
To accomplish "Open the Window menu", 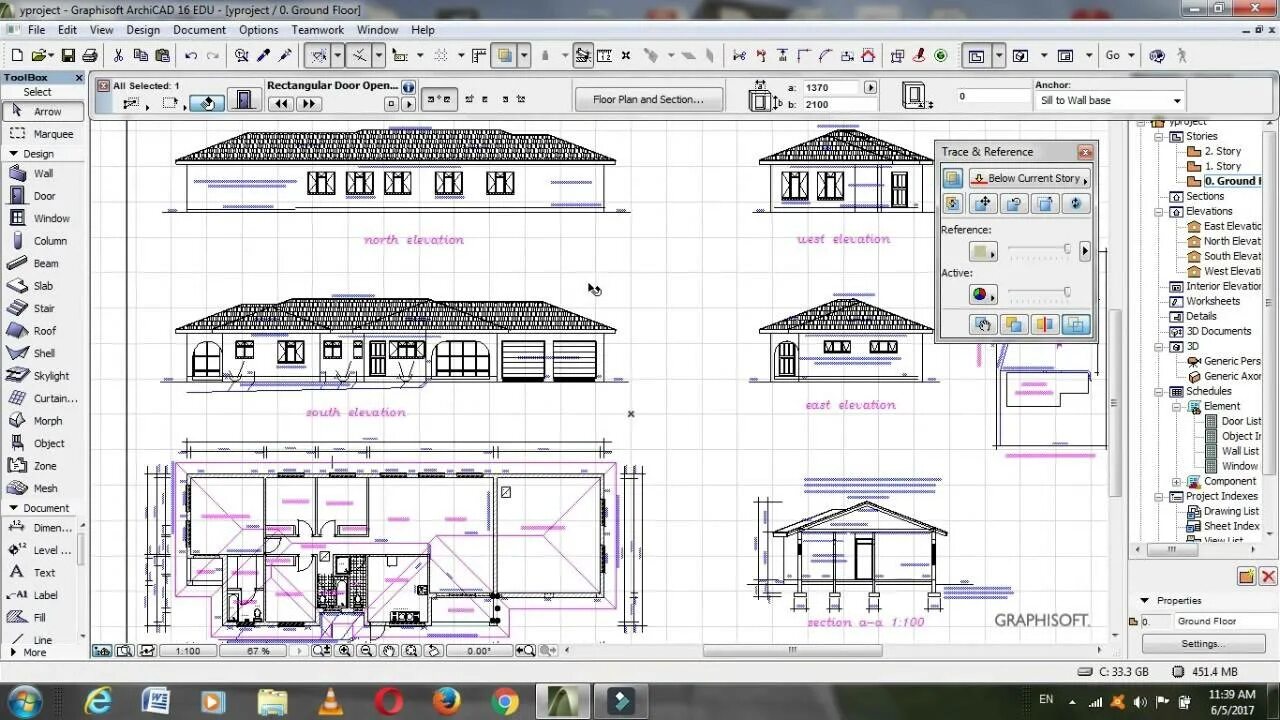I will [377, 30].
